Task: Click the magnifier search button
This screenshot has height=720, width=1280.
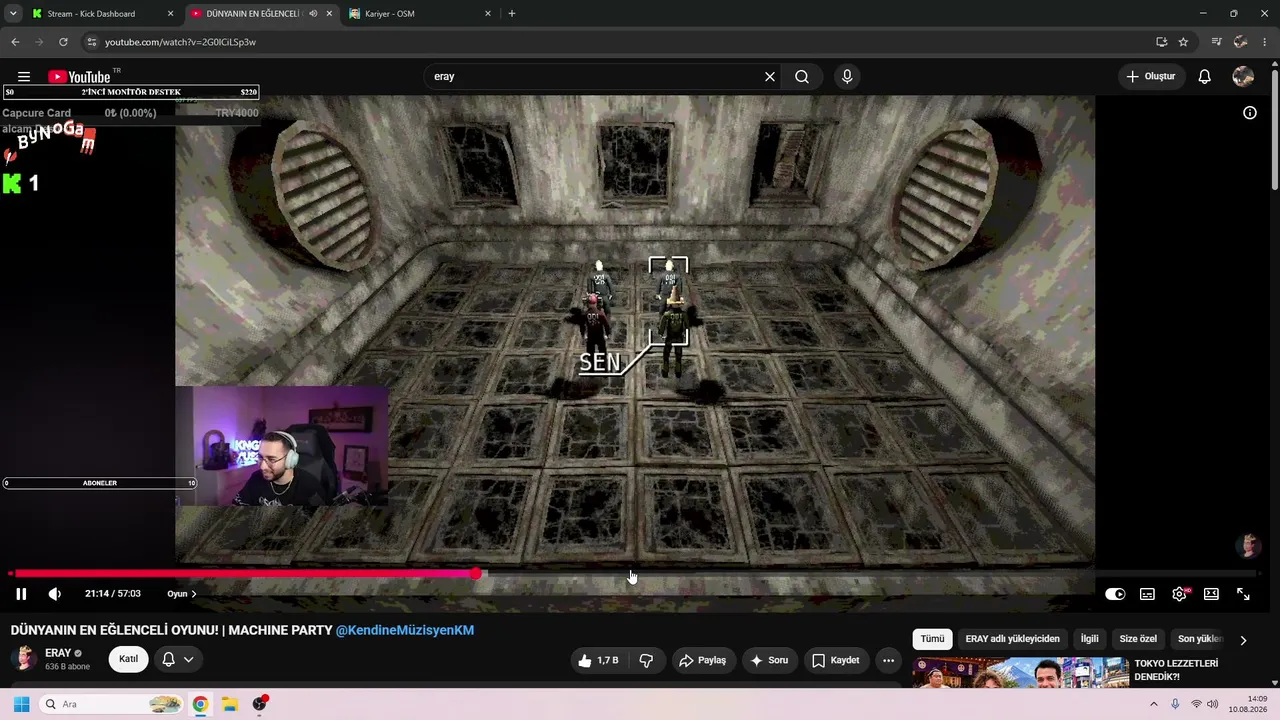Action: pyautogui.click(x=802, y=76)
